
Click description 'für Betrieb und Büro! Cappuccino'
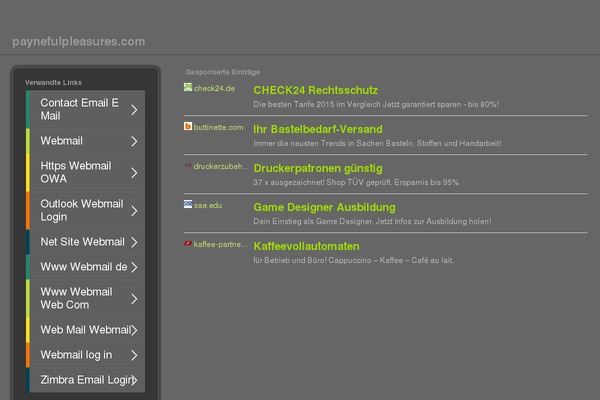pyautogui.click(x=353, y=261)
